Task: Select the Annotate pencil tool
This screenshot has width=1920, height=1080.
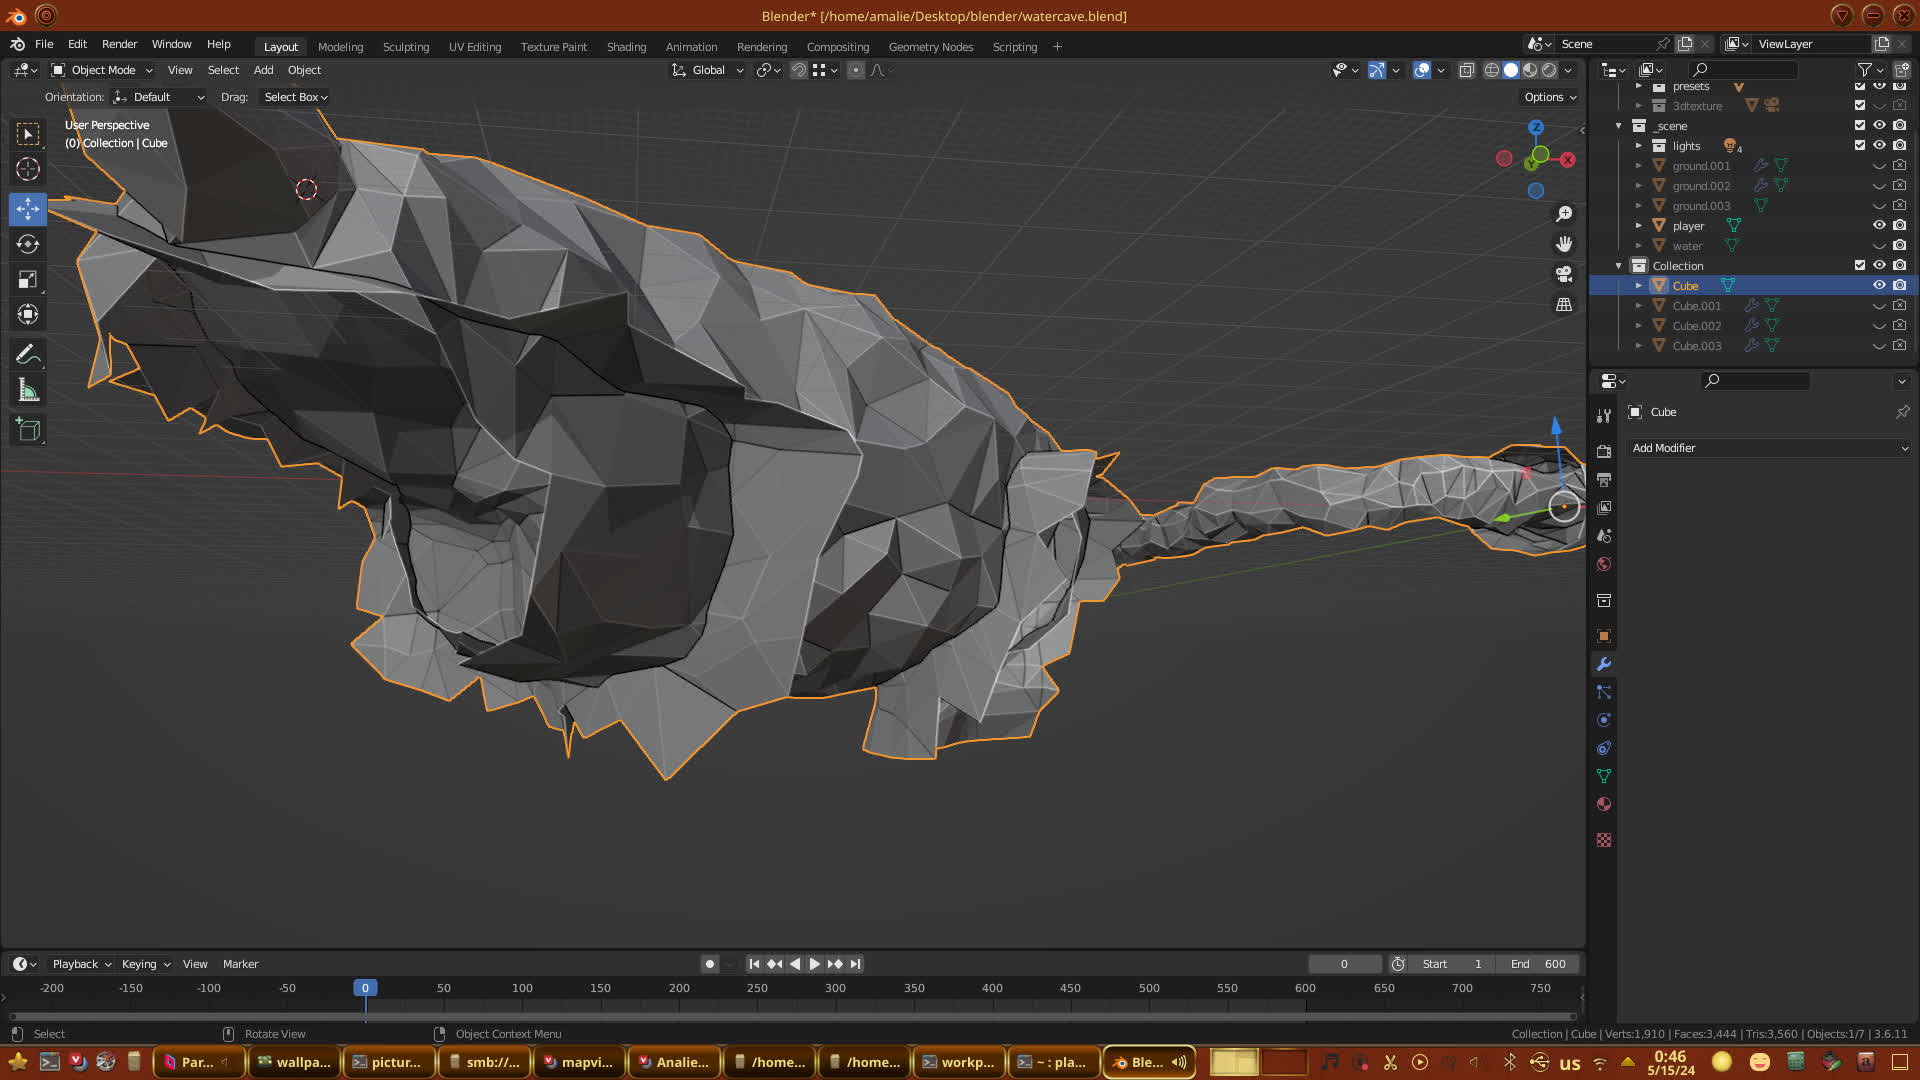Action: pyautogui.click(x=28, y=355)
